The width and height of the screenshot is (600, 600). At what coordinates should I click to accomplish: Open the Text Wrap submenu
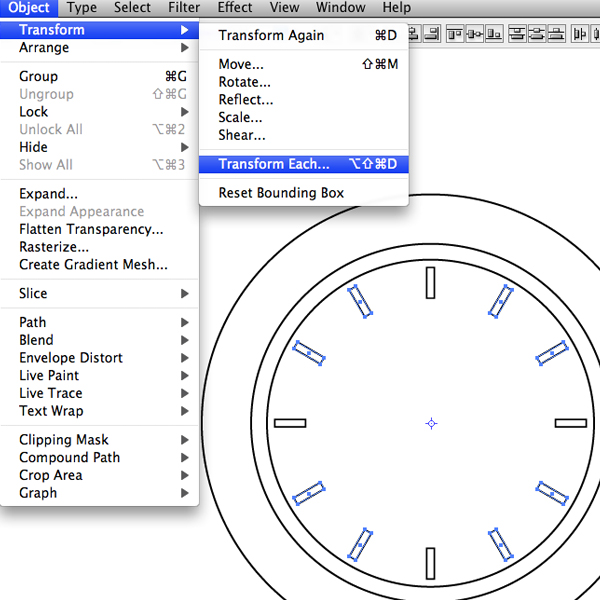(99, 411)
